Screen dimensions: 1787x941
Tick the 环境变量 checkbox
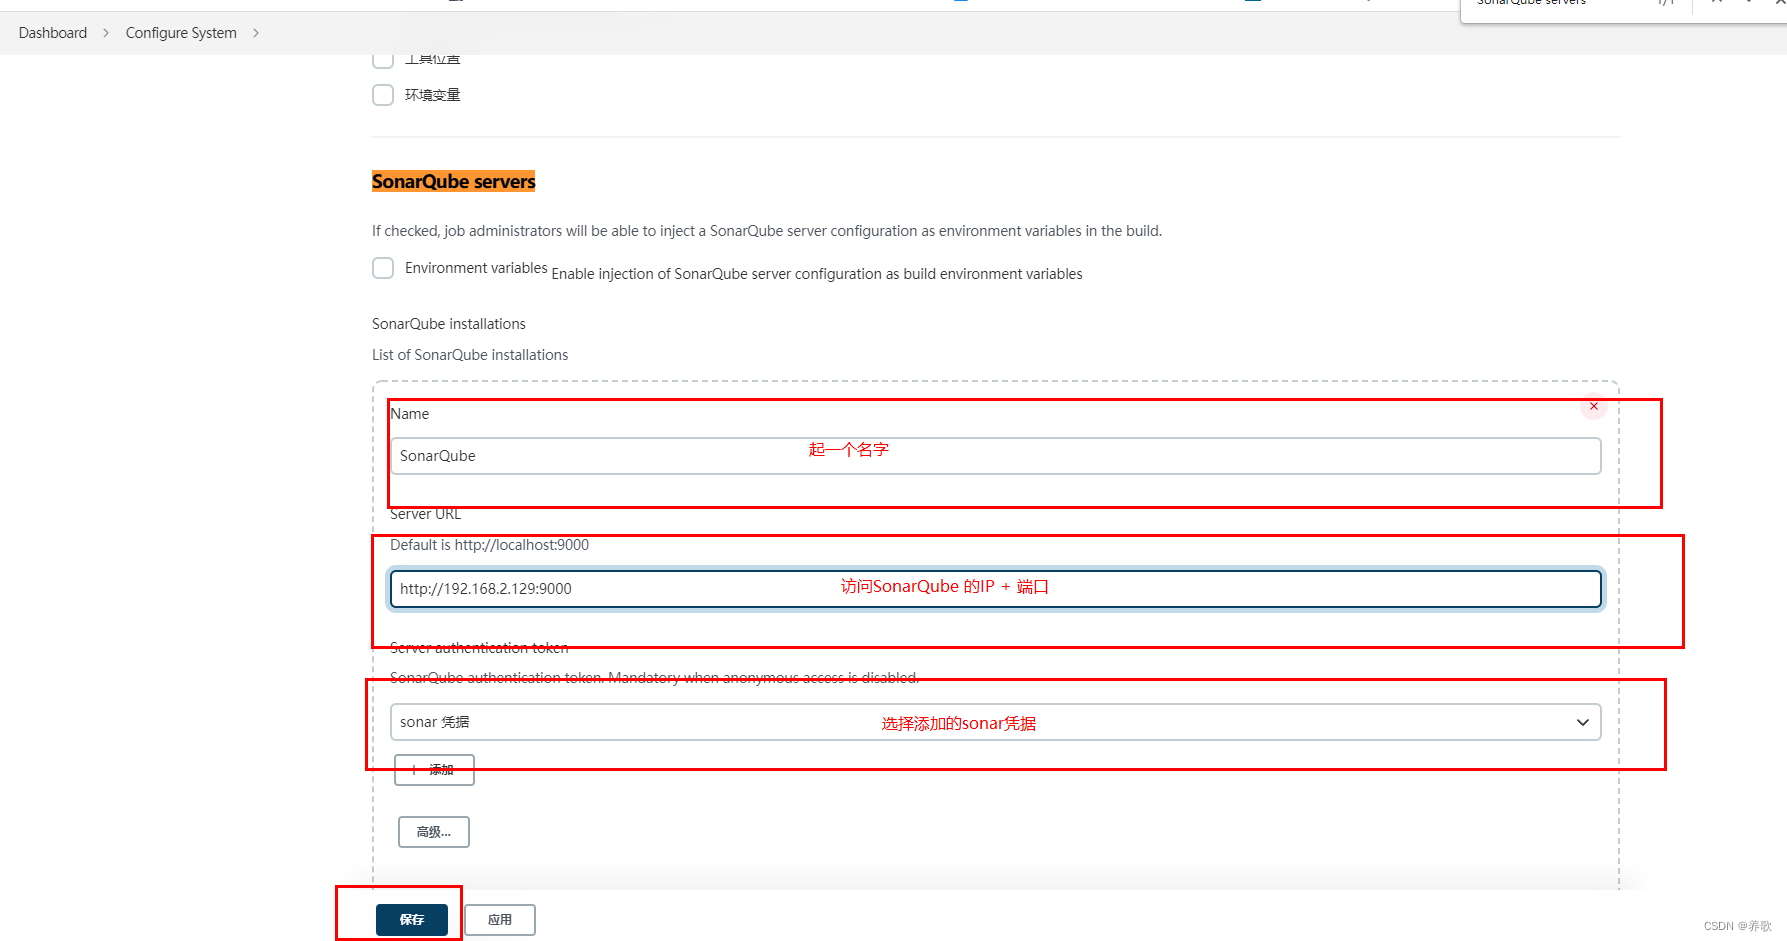pos(383,95)
